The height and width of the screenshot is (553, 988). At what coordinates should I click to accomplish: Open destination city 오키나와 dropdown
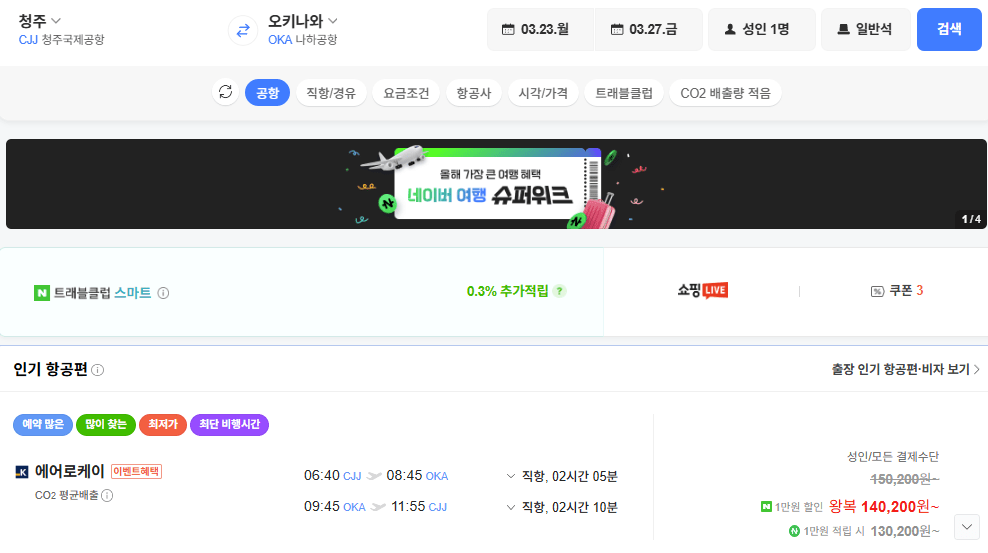pos(303,21)
